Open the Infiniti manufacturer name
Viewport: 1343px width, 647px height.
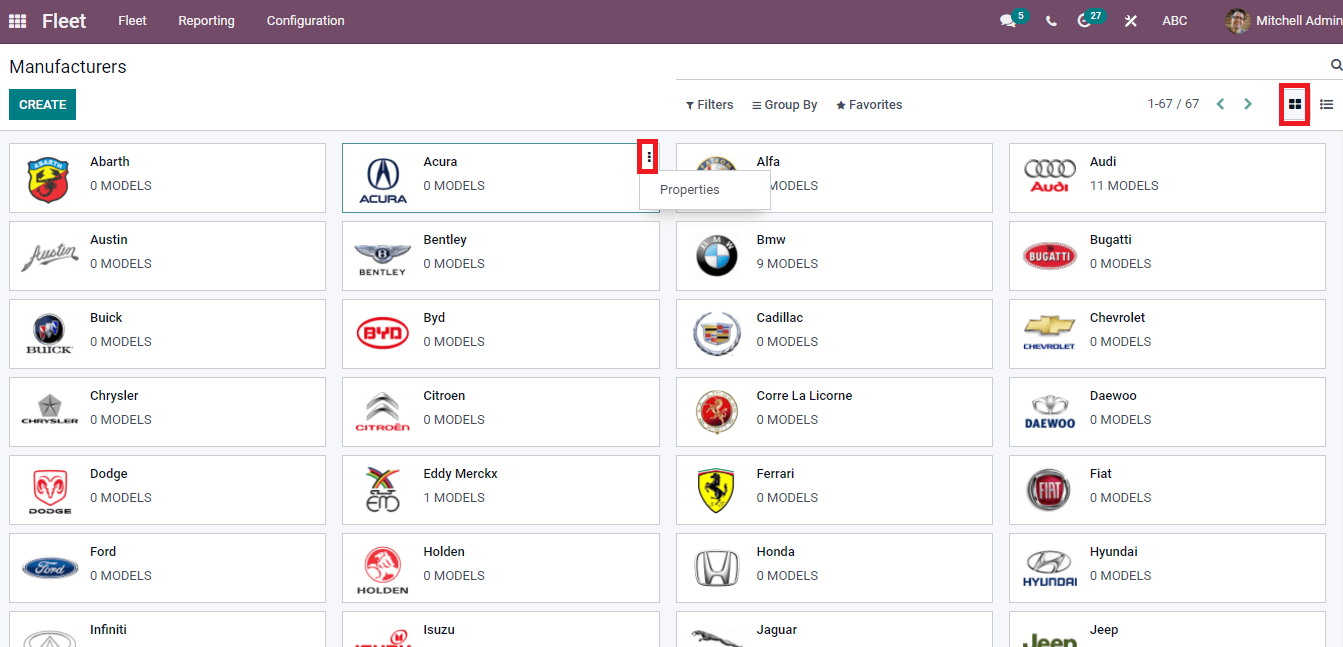[x=108, y=630]
